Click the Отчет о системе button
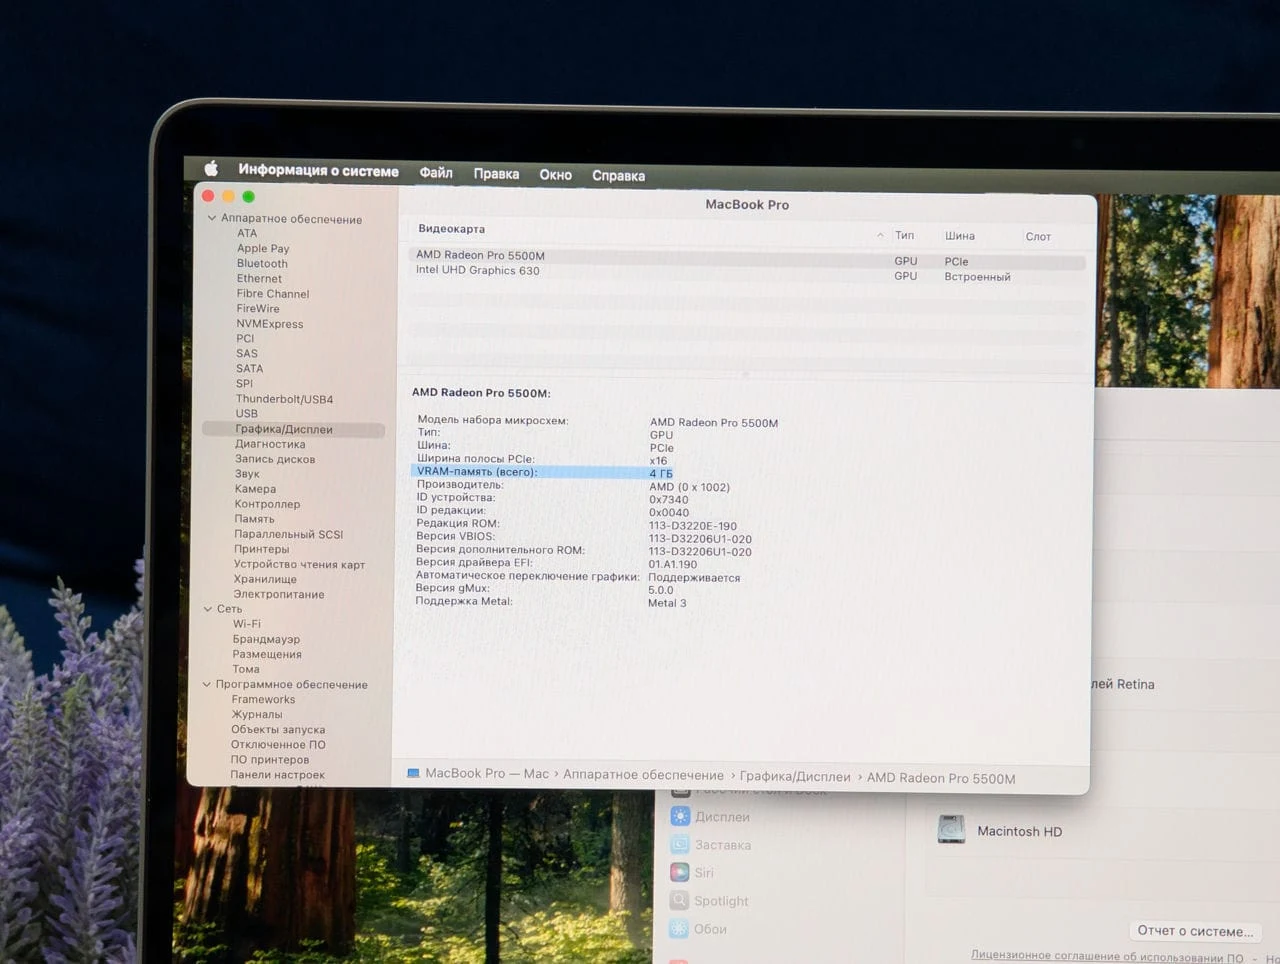This screenshot has height=964, width=1280. point(1195,930)
